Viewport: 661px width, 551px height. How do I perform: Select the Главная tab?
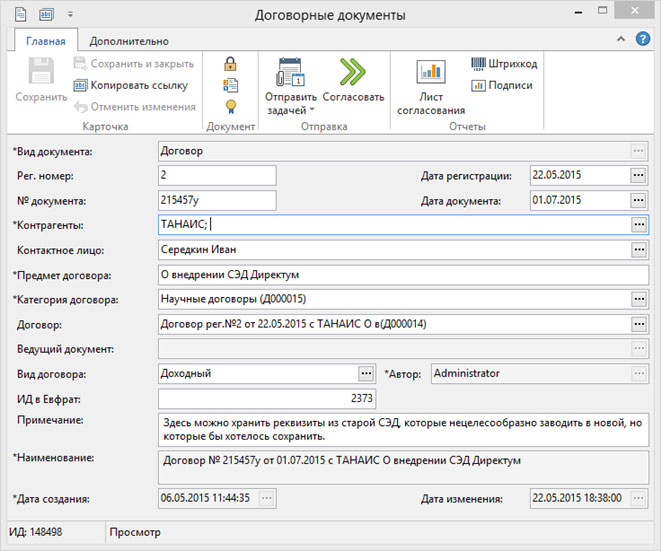46,41
